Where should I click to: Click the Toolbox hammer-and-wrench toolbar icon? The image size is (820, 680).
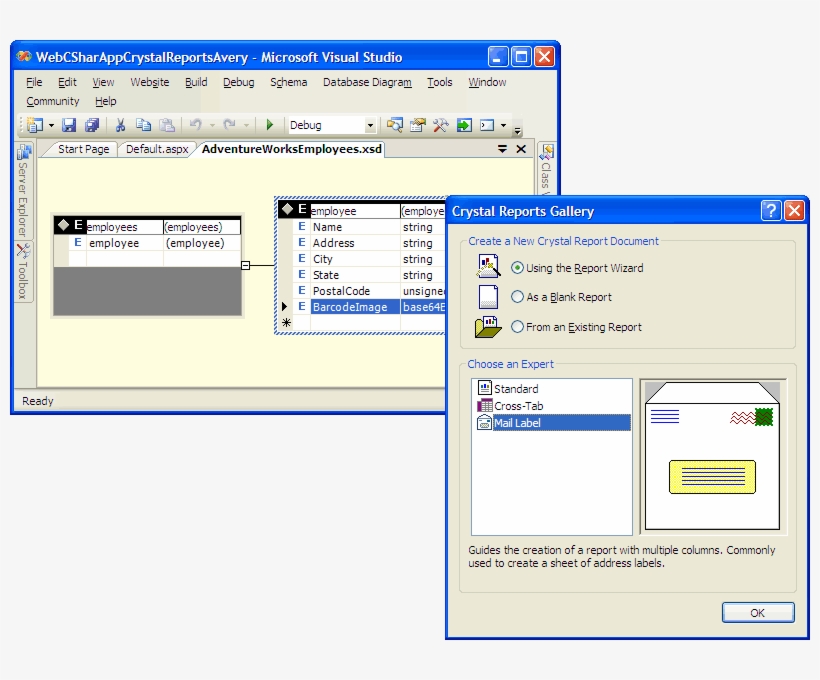441,125
